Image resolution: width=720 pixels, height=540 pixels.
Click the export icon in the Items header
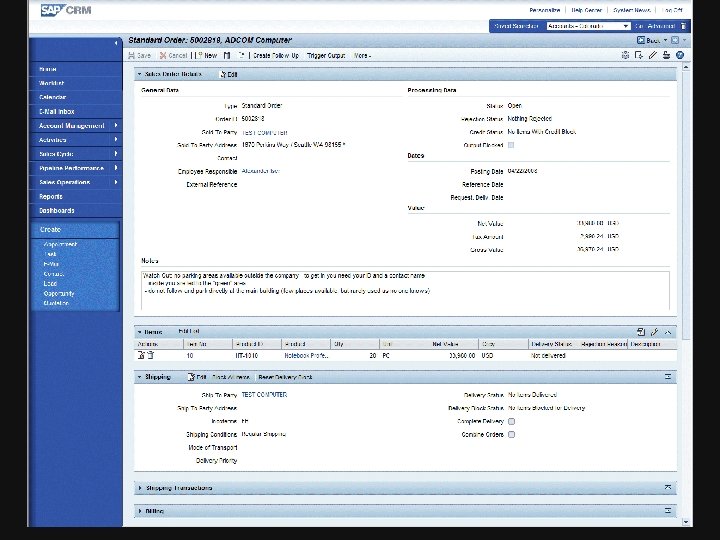pos(641,332)
